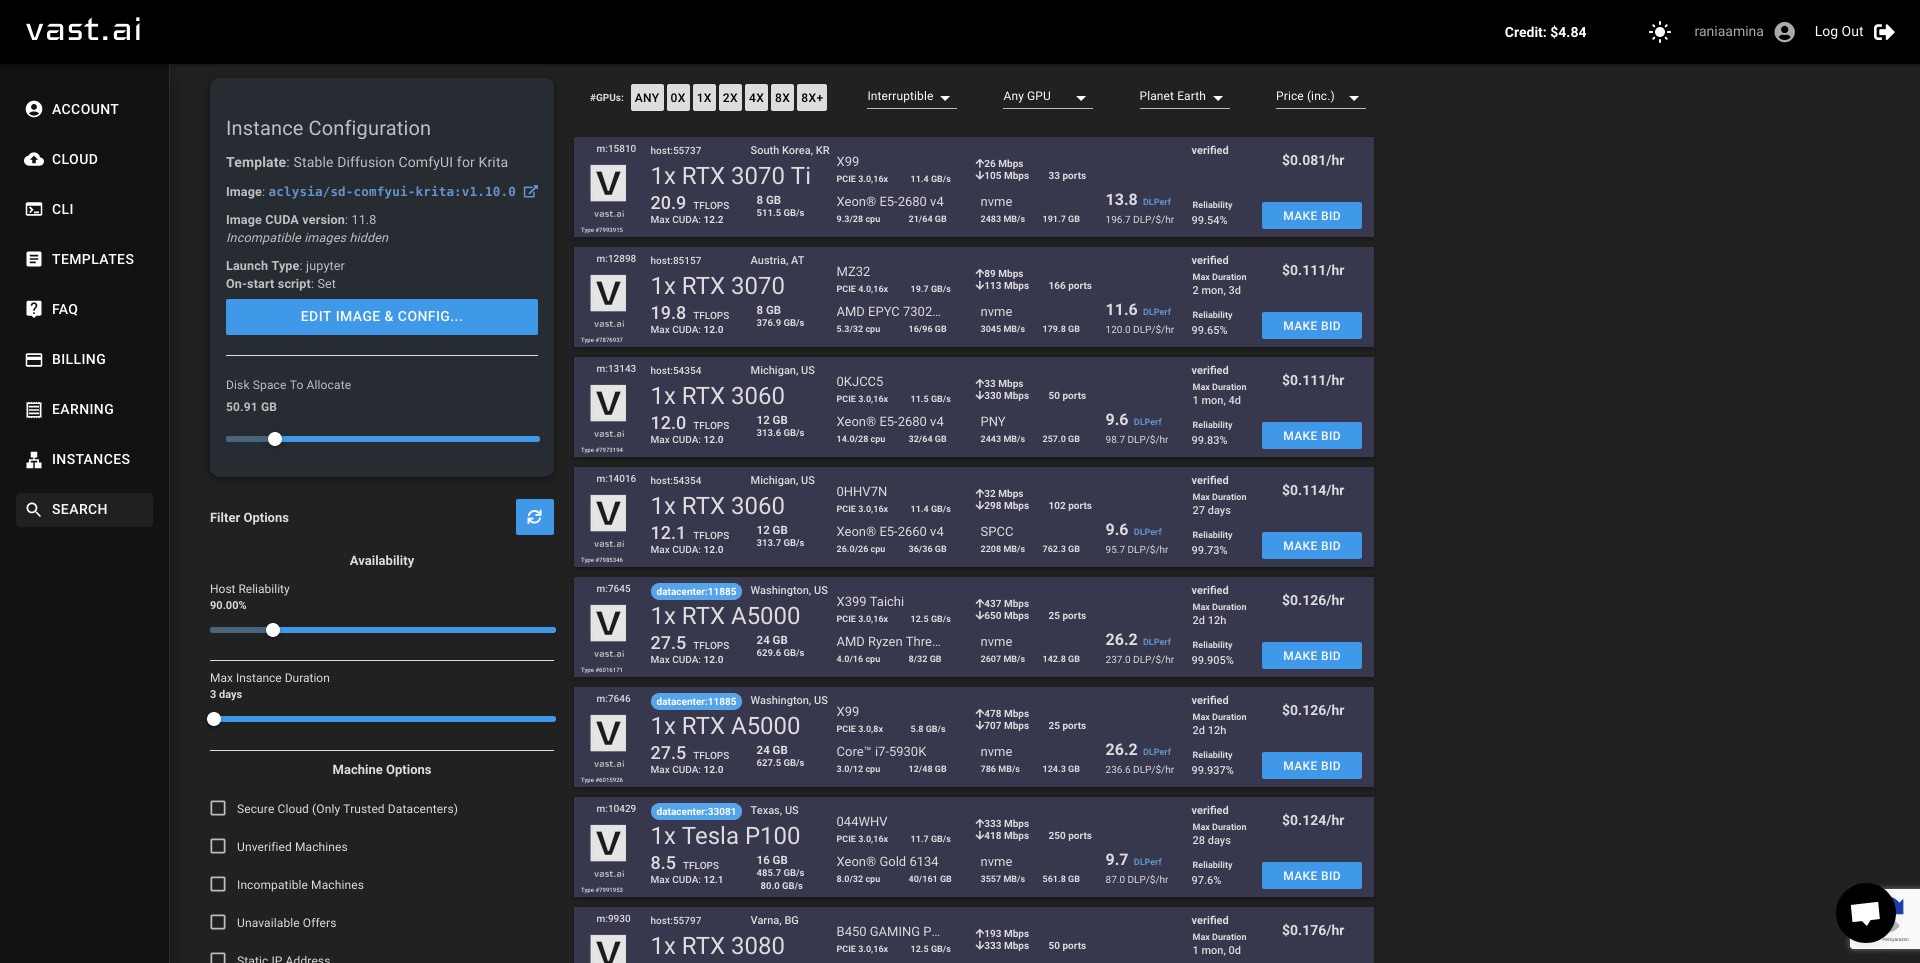Click the vast.ai logo
This screenshot has width=1920, height=963.
click(x=84, y=30)
